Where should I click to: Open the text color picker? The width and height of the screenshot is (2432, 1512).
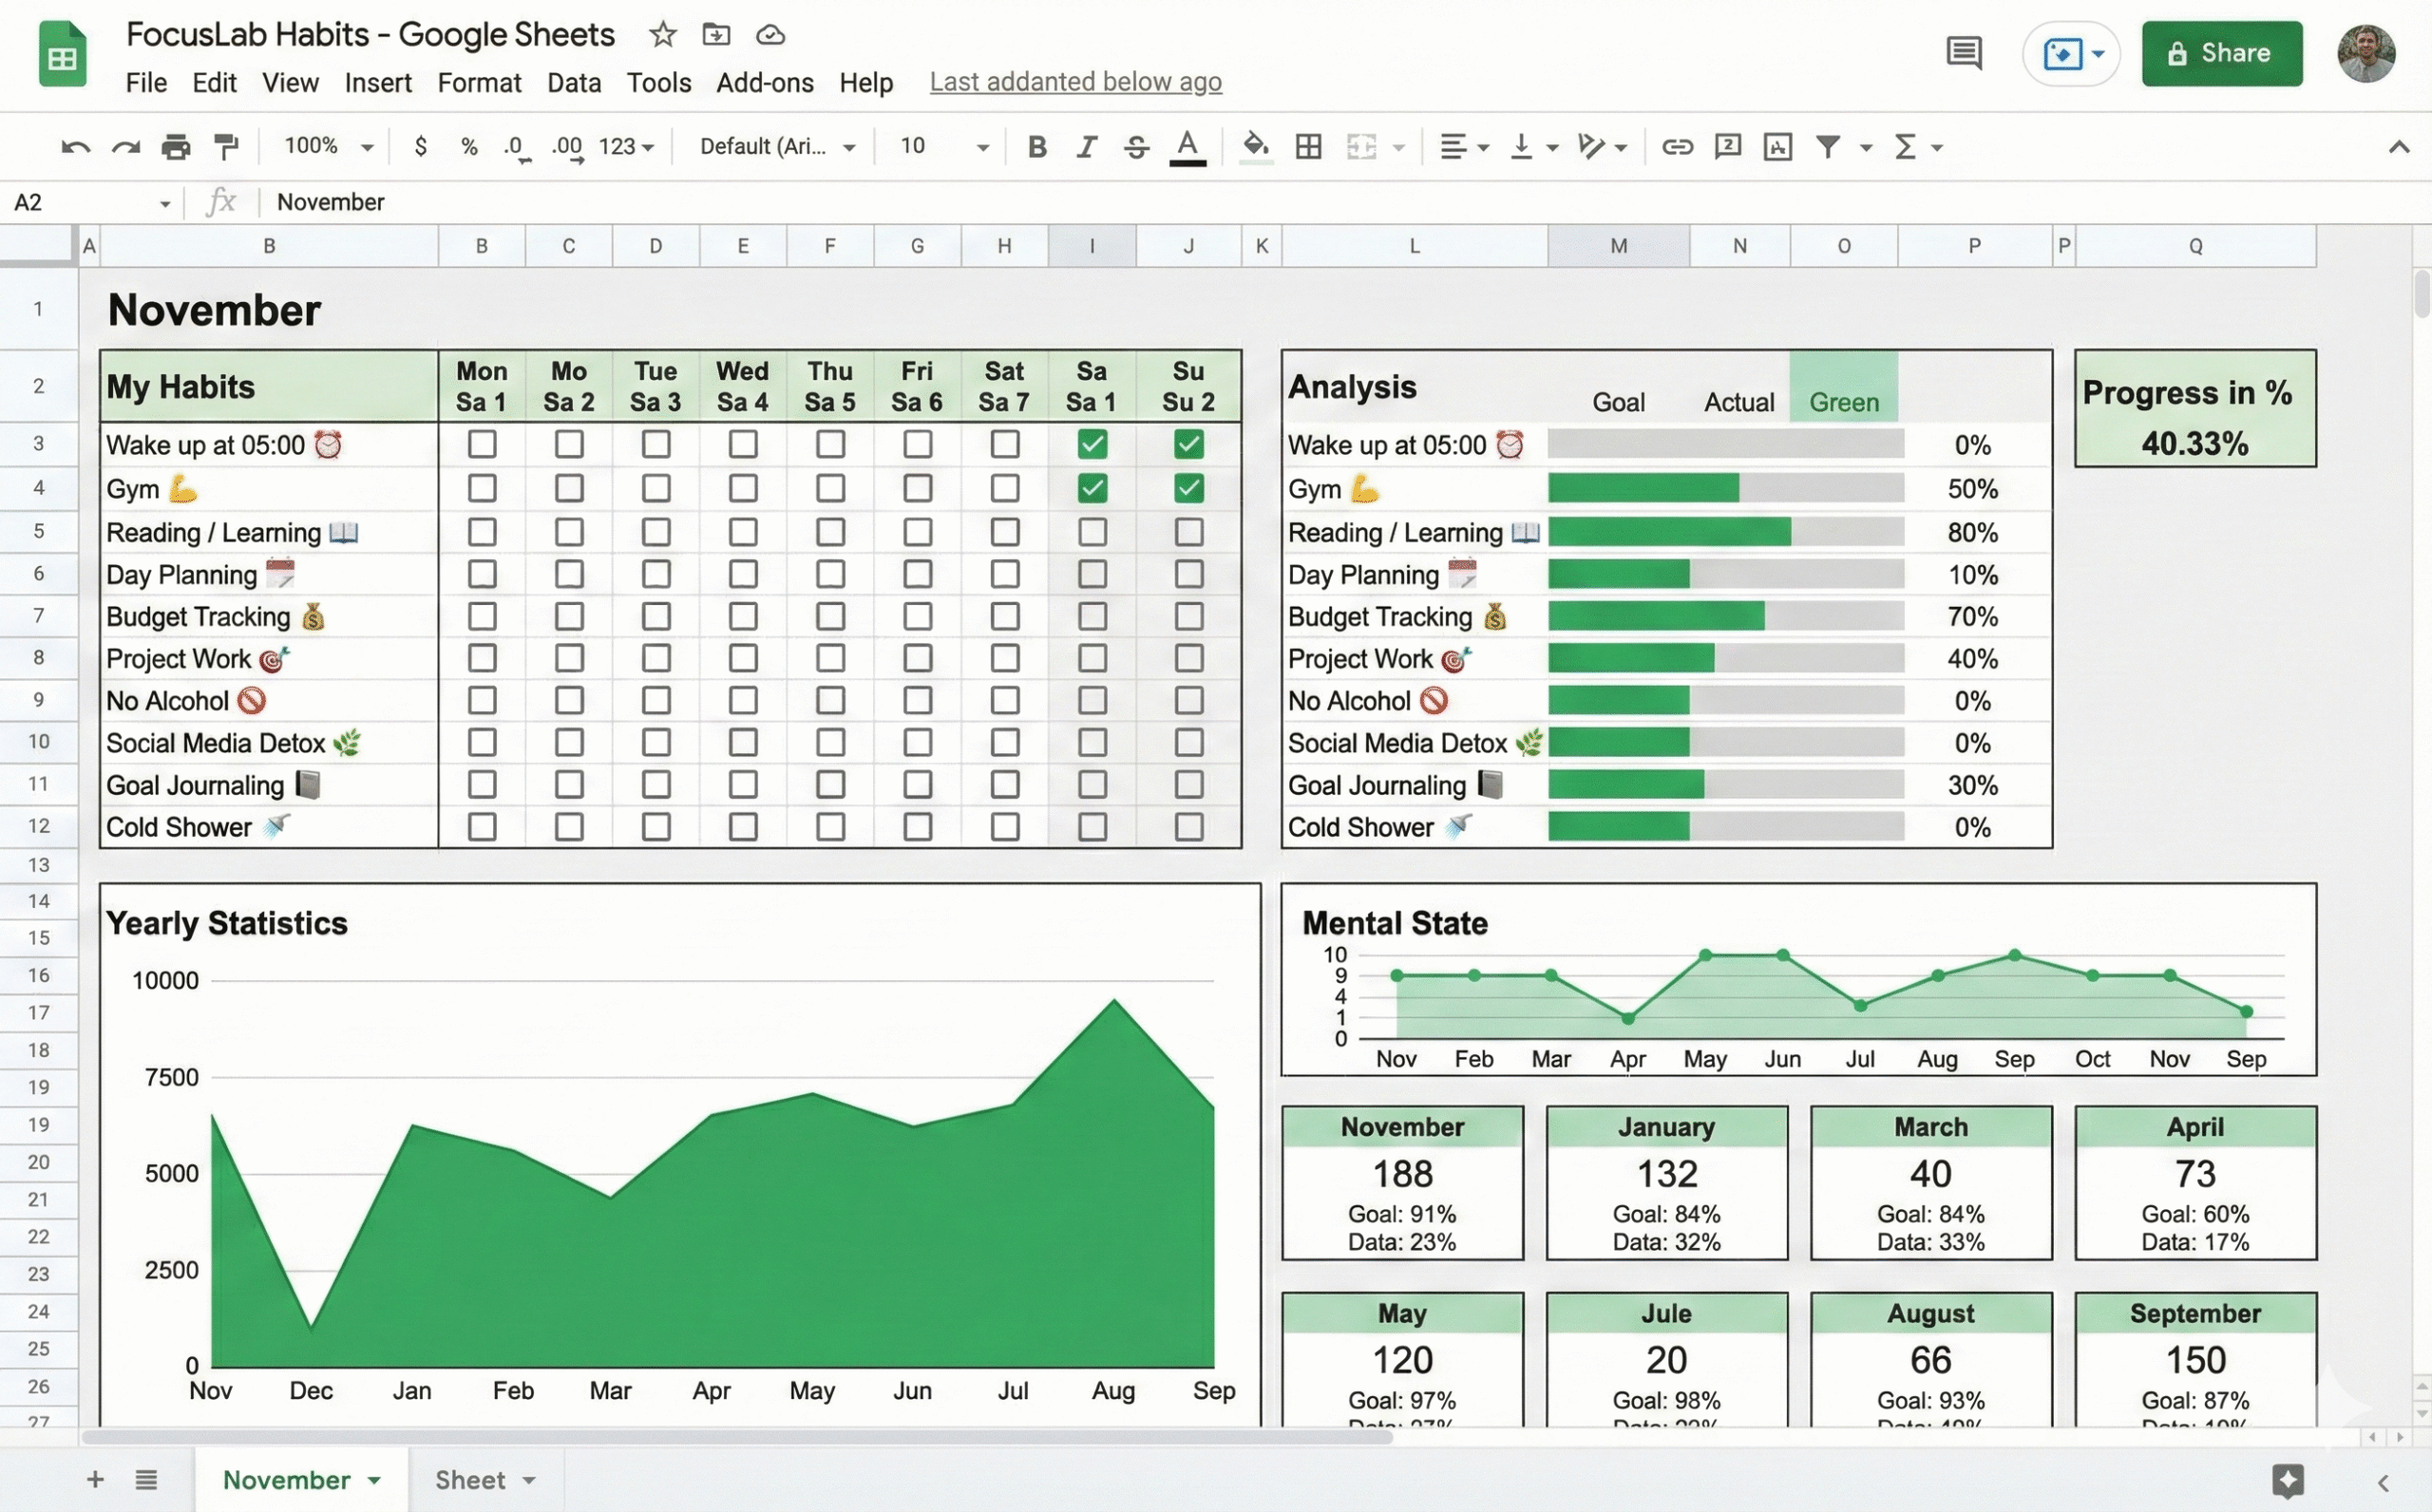pos(1187,147)
